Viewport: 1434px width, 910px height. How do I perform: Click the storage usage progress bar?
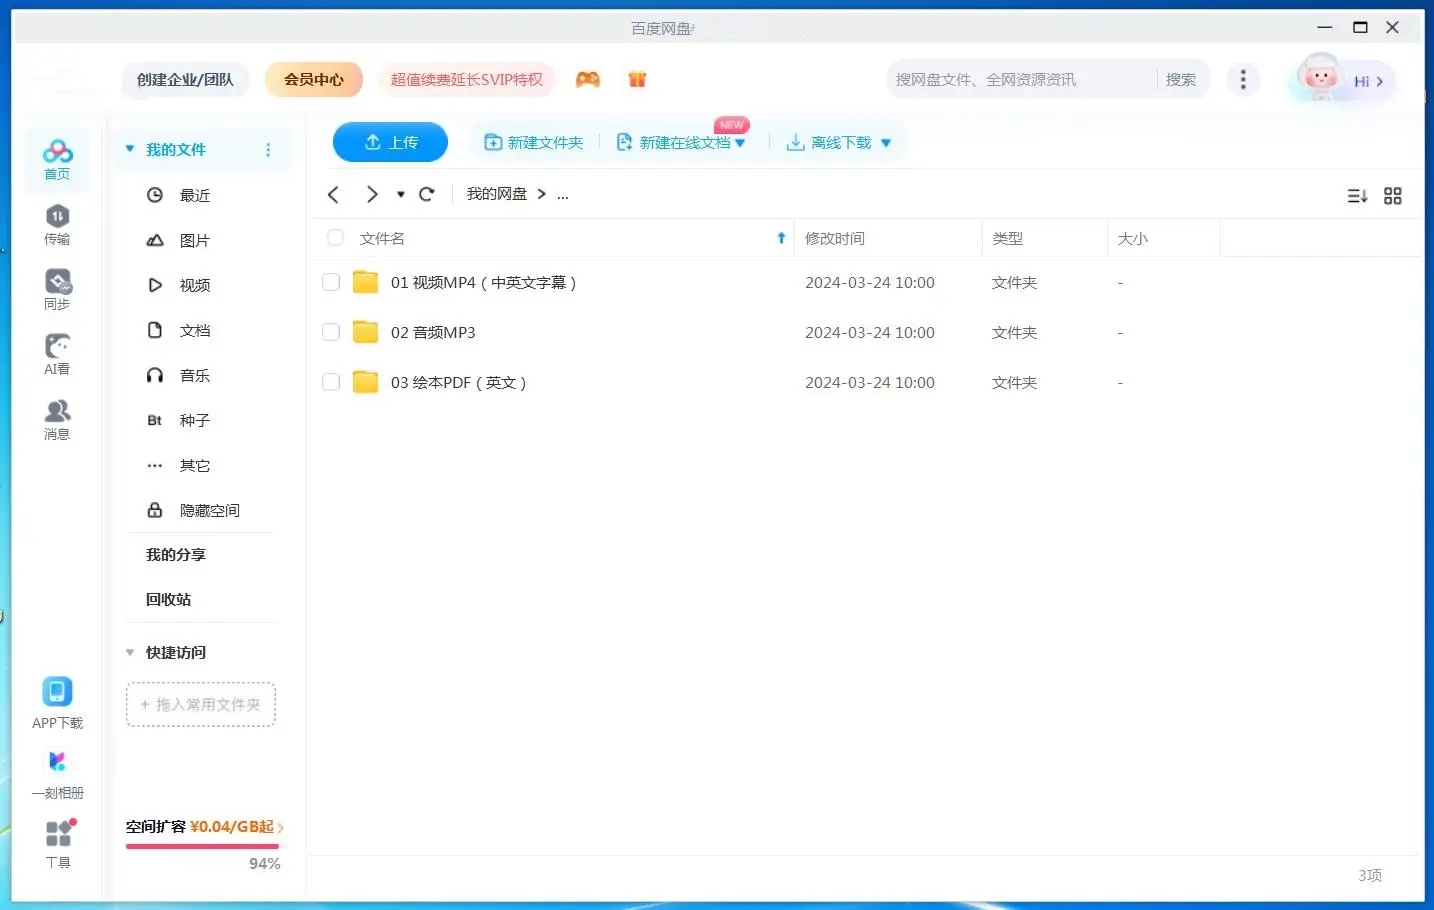202,846
